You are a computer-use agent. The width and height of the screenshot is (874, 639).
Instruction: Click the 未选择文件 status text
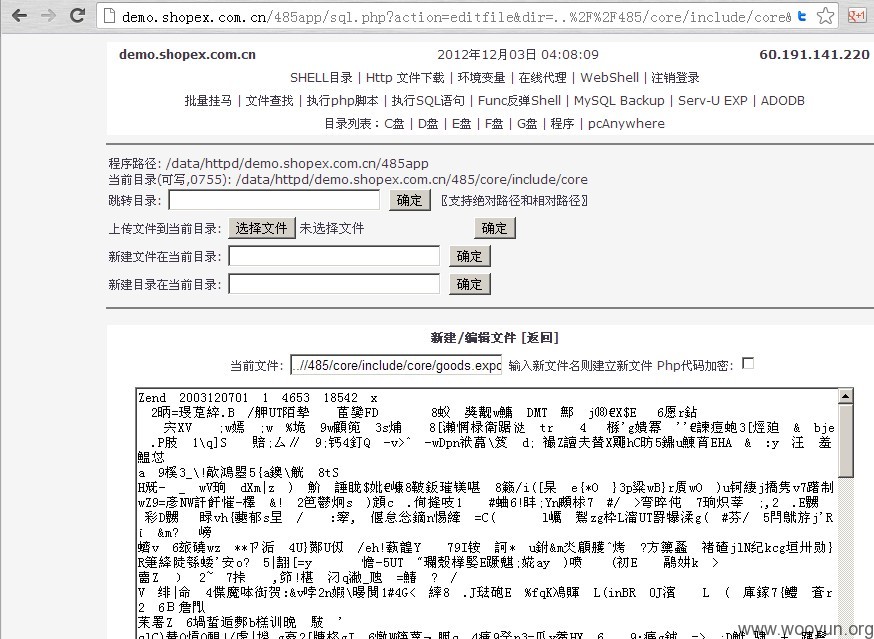point(332,228)
